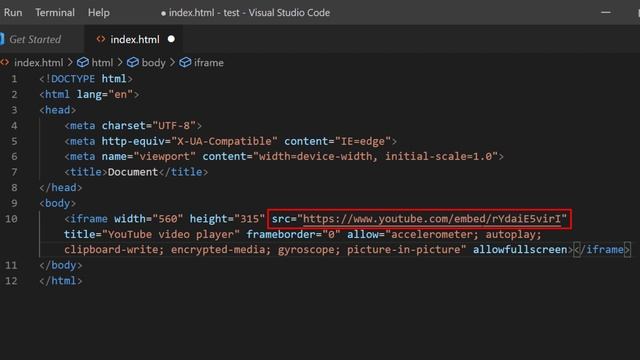Click content="IE=edge" on line 5
This screenshot has height=360, width=640.
pyautogui.click(x=338, y=141)
